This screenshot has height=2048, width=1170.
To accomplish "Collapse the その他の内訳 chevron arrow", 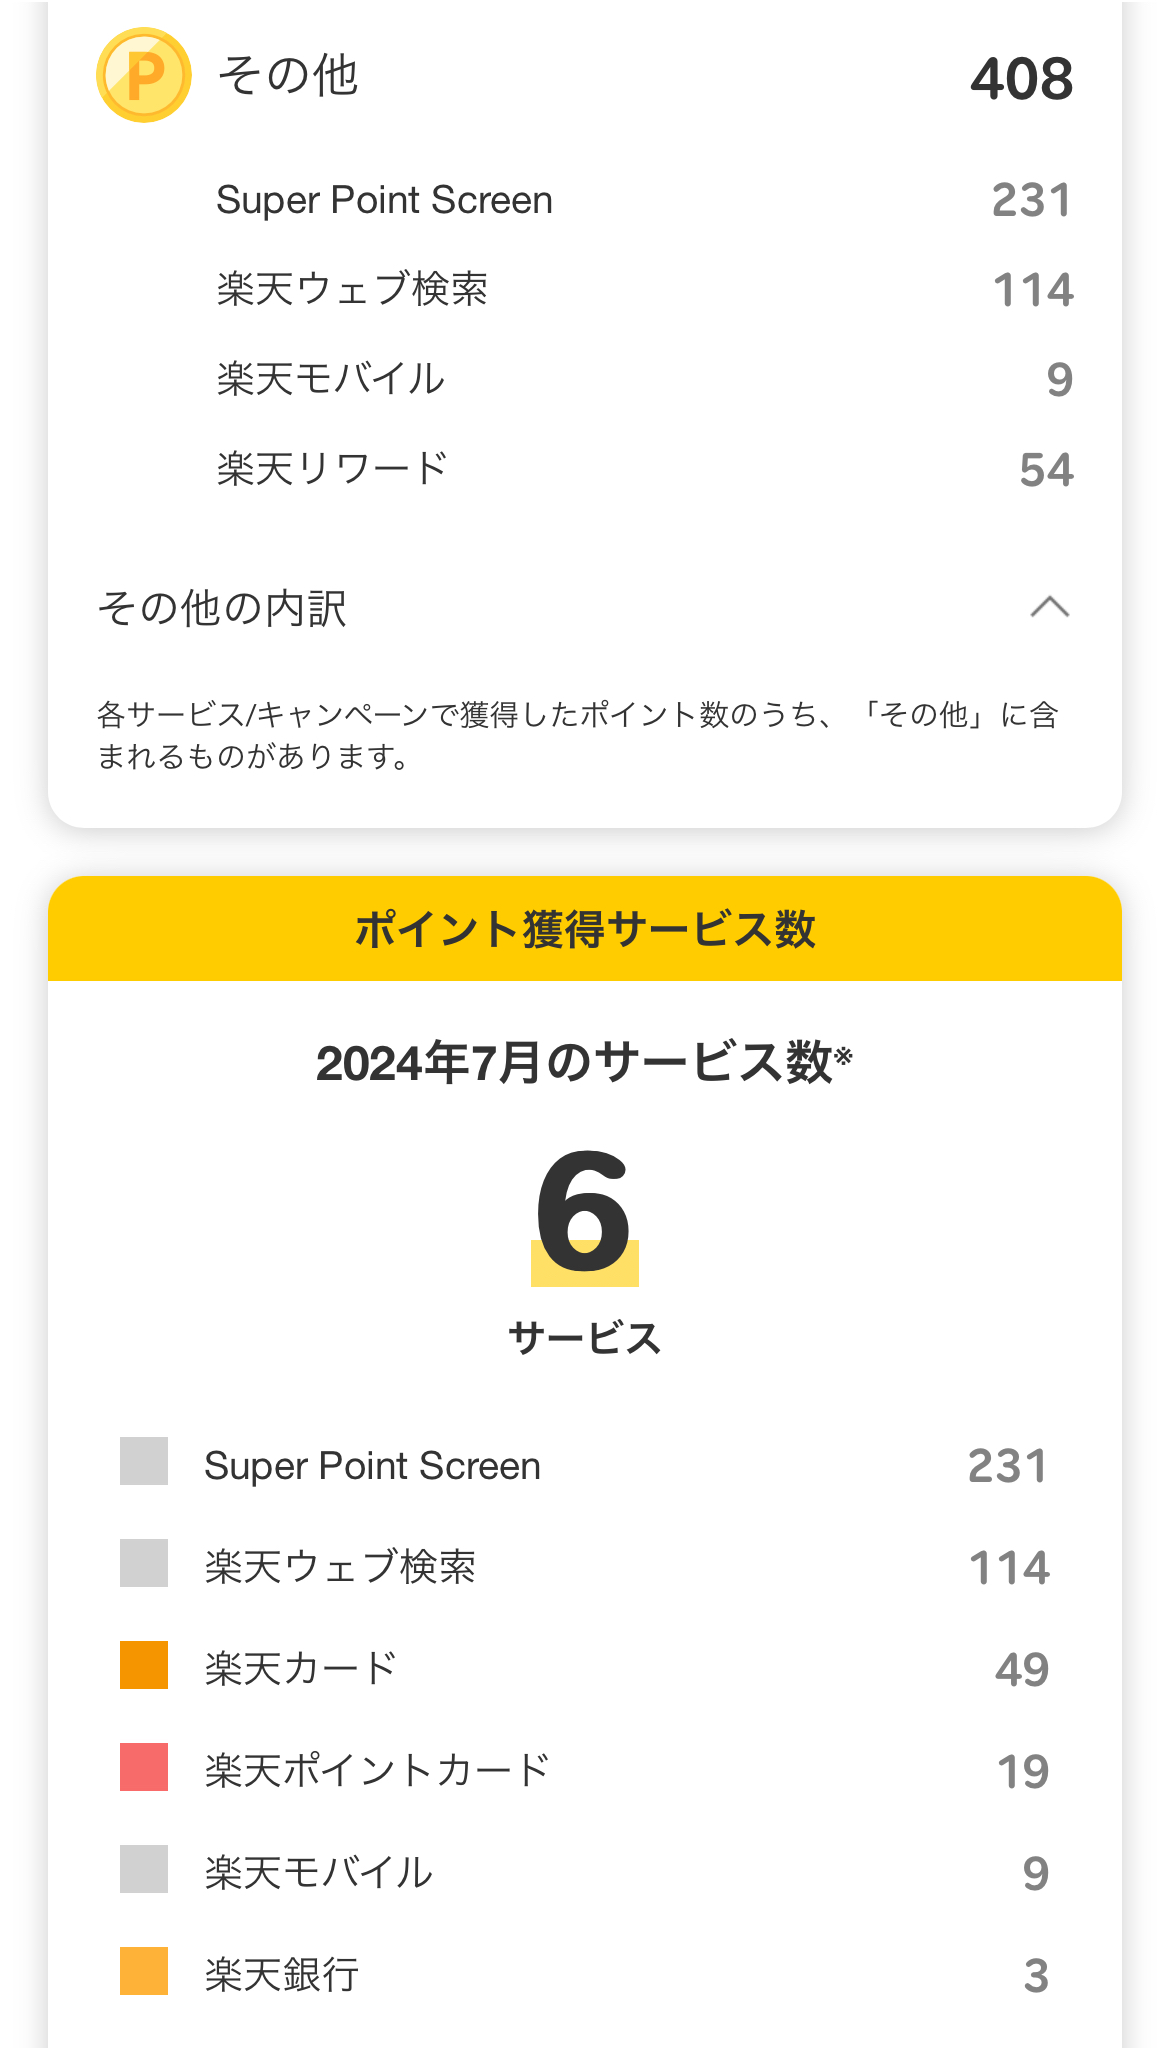I will click(1049, 607).
